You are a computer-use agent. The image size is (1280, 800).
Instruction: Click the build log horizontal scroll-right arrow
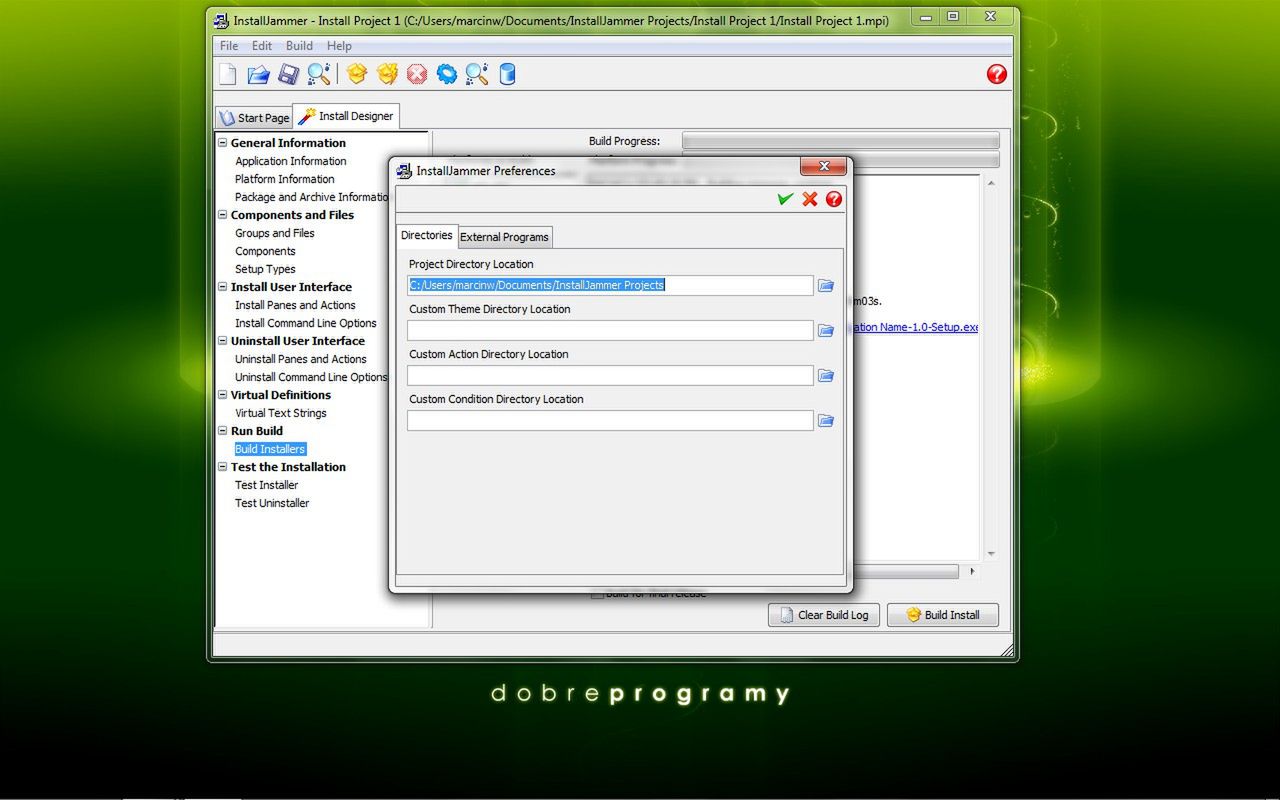click(x=972, y=572)
